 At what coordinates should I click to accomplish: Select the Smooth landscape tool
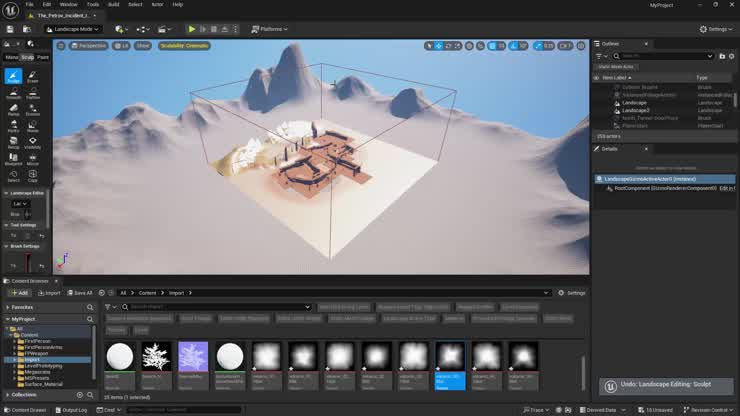[13, 93]
